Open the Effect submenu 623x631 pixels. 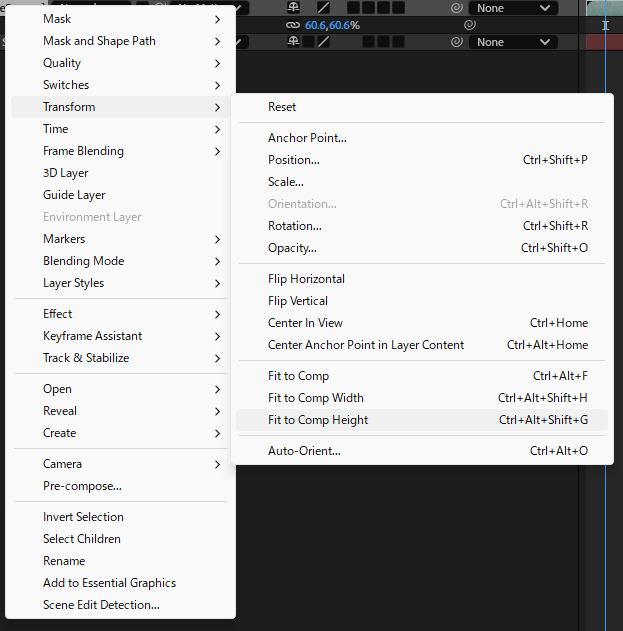point(120,314)
